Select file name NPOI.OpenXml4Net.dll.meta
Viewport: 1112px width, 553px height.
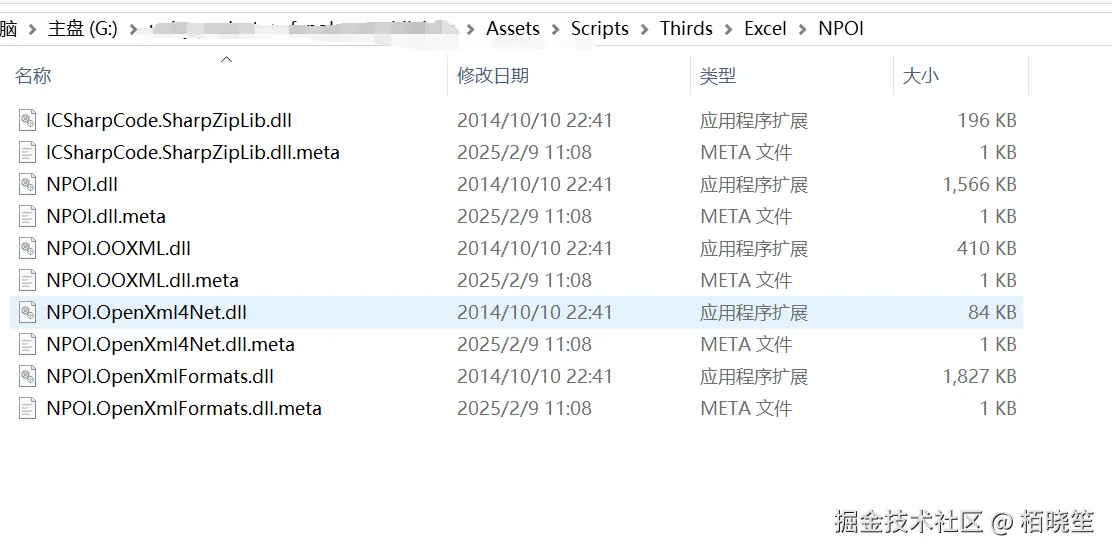pyautogui.click(x=170, y=345)
